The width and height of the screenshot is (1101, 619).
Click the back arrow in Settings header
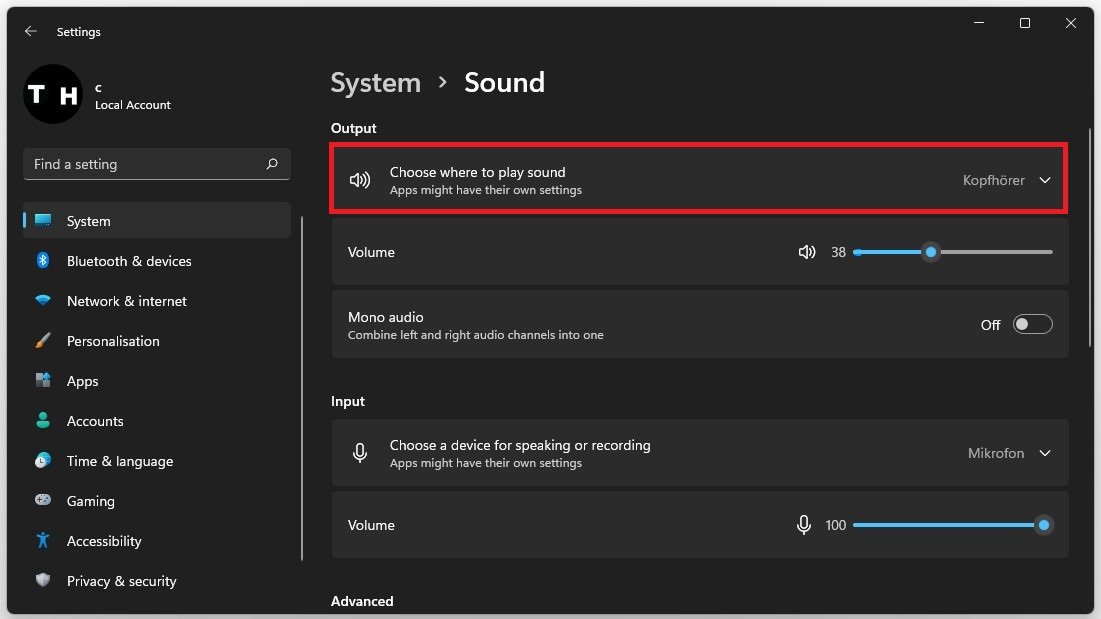tap(31, 32)
